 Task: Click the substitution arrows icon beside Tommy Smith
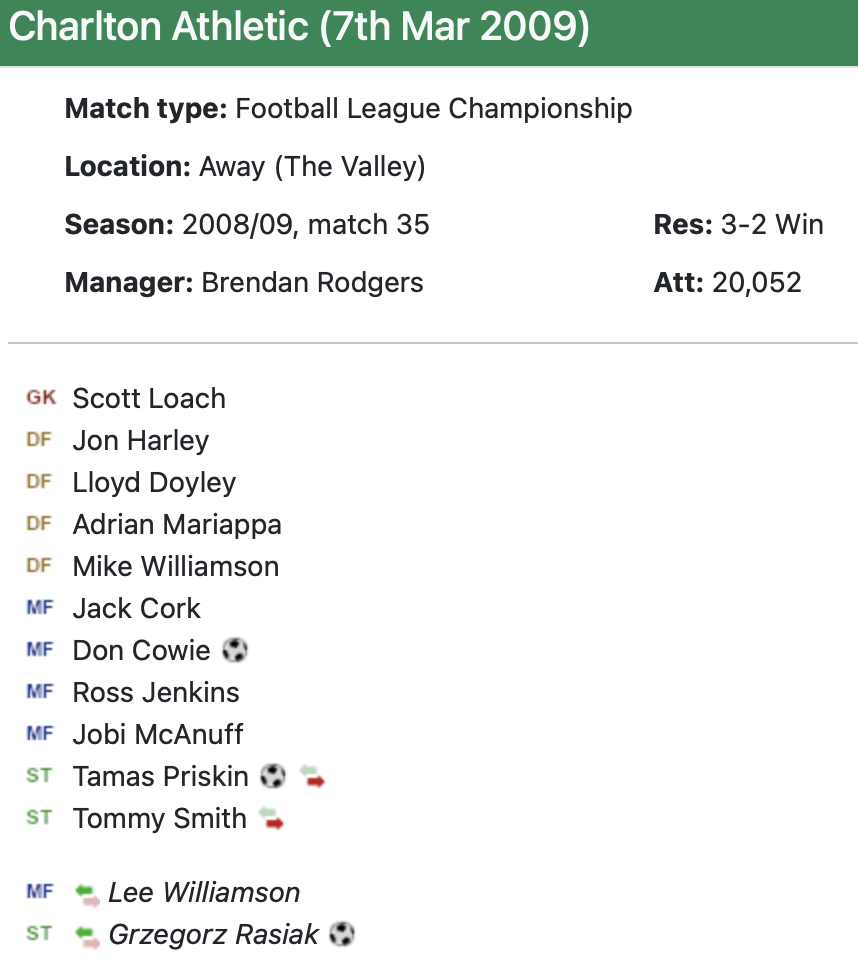point(272,818)
